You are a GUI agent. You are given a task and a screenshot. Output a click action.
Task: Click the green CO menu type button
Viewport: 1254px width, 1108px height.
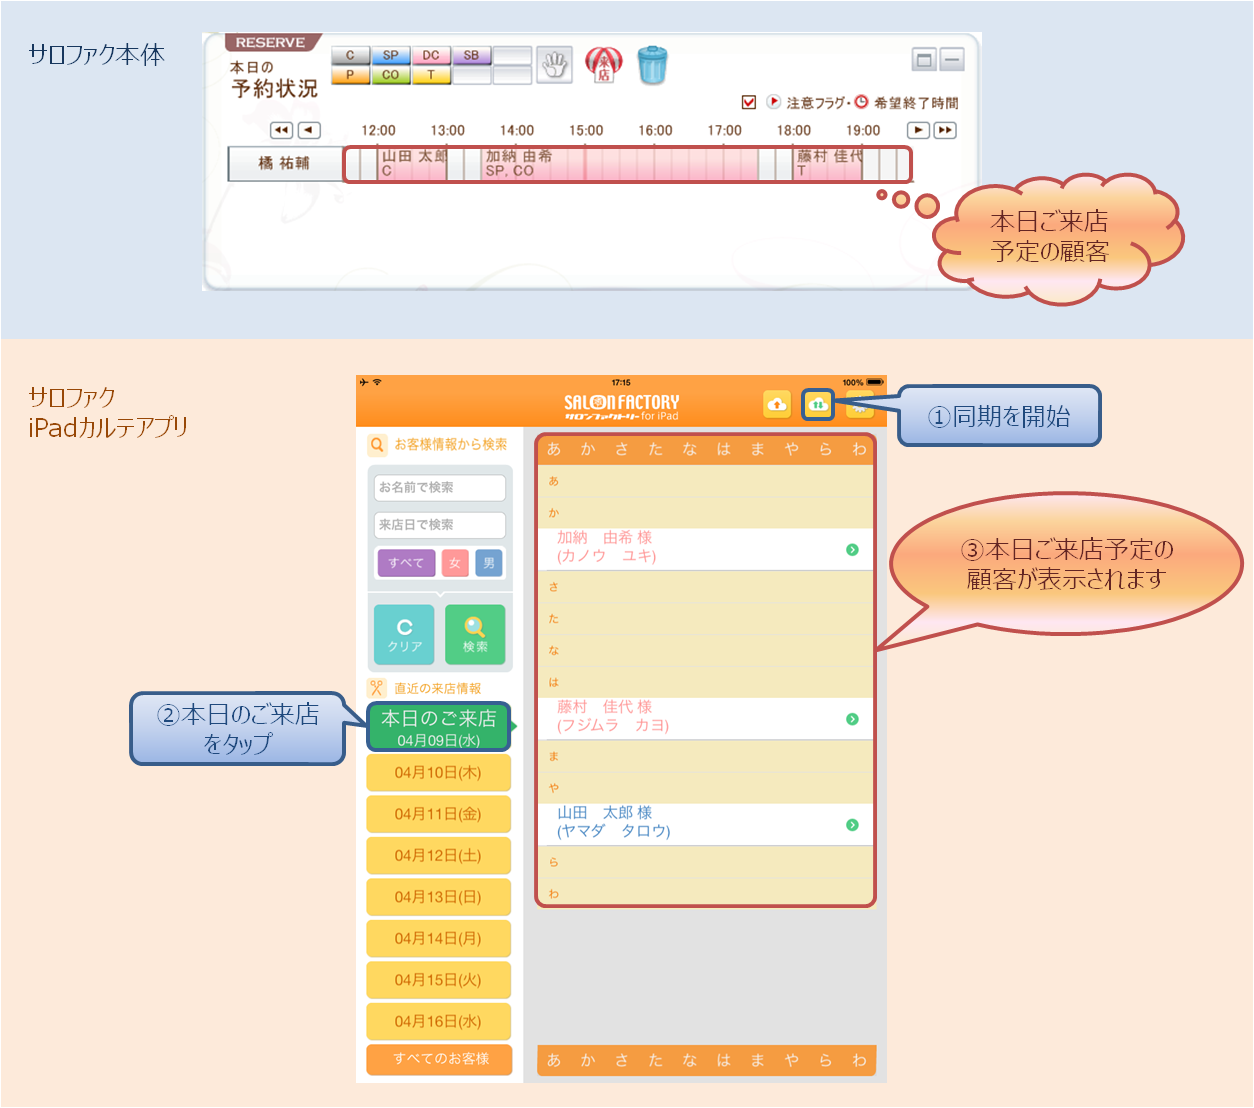click(x=390, y=75)
